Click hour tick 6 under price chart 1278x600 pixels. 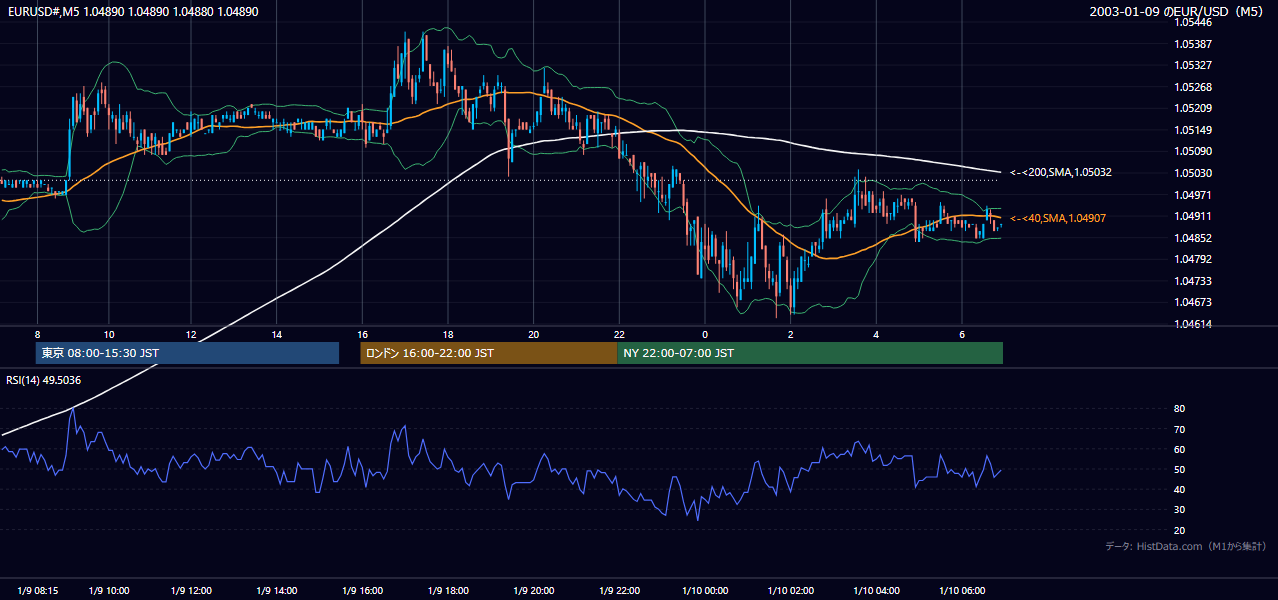click(x=961, y=334)
